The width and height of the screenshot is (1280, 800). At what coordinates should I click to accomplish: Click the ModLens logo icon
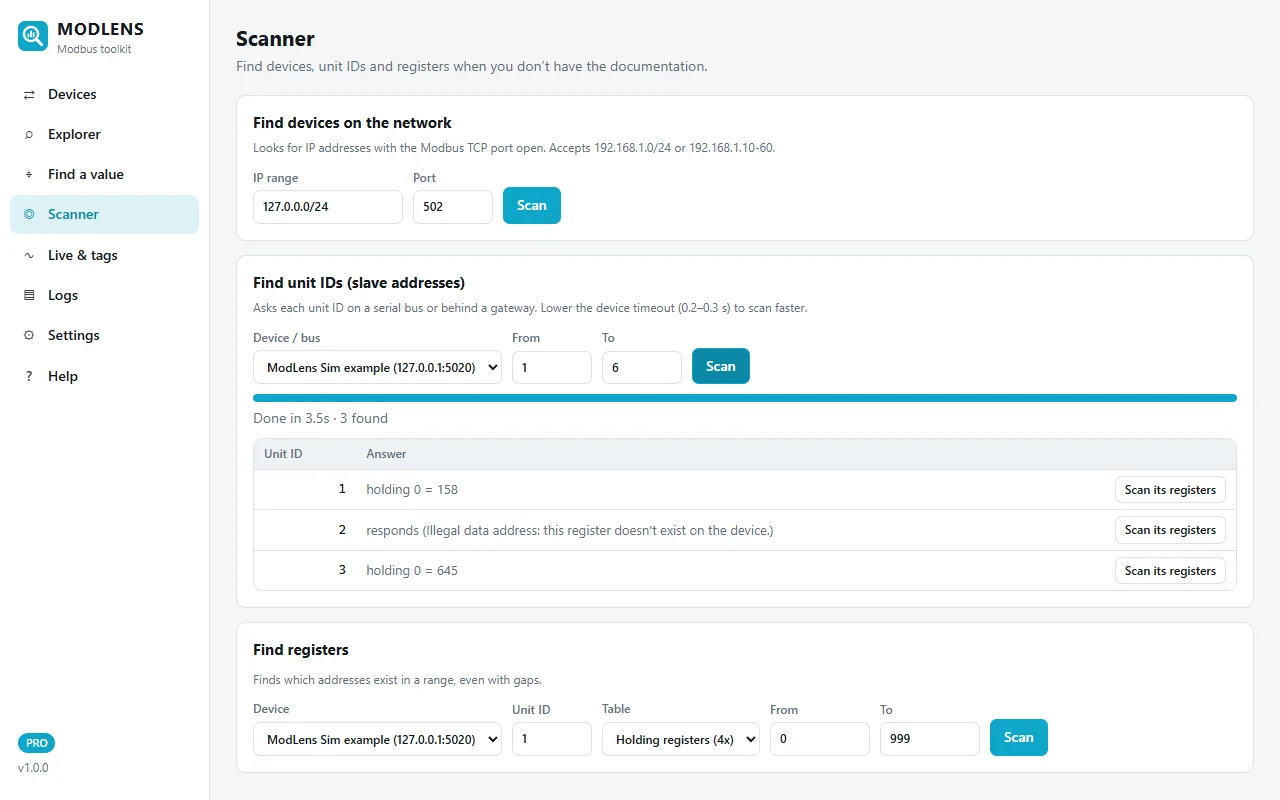33,37
